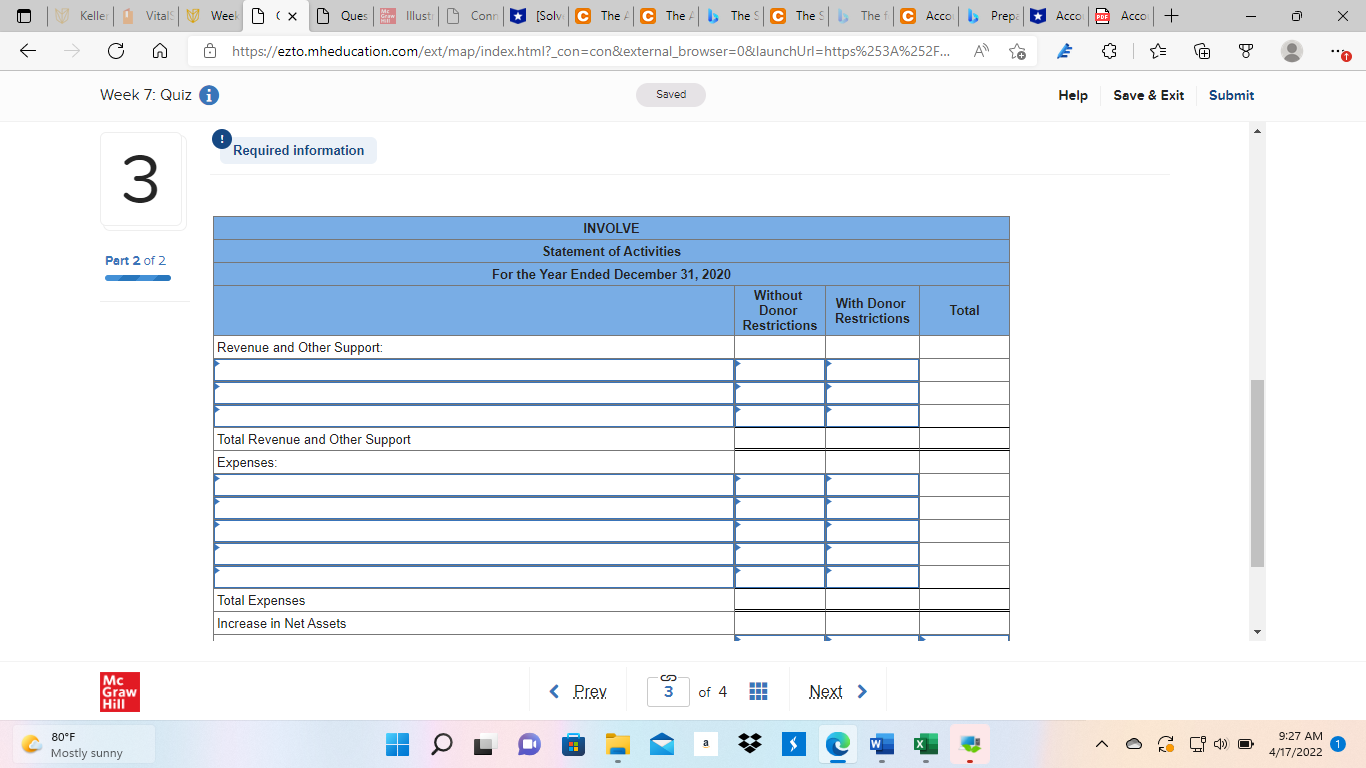Click the 'Increase in Net Assets' row label
Screen dimensions: 1366x768
282,624
